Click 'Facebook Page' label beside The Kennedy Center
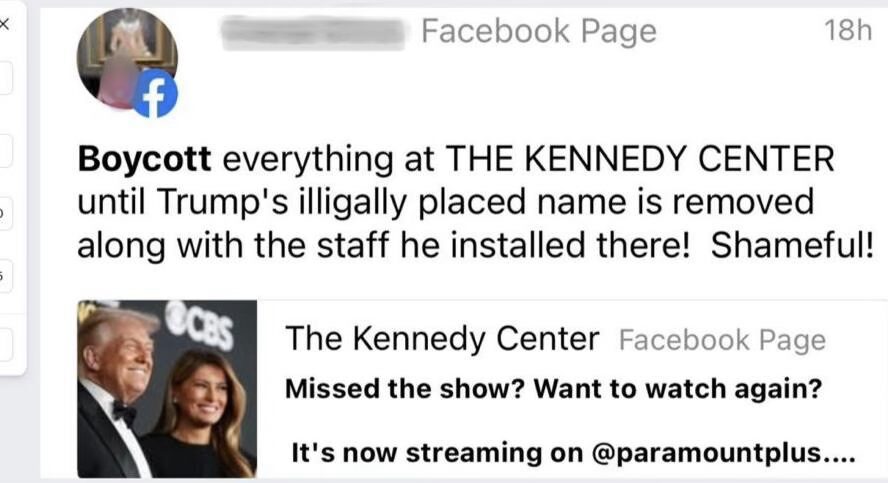The image size is (888, 483). point(723,340)
